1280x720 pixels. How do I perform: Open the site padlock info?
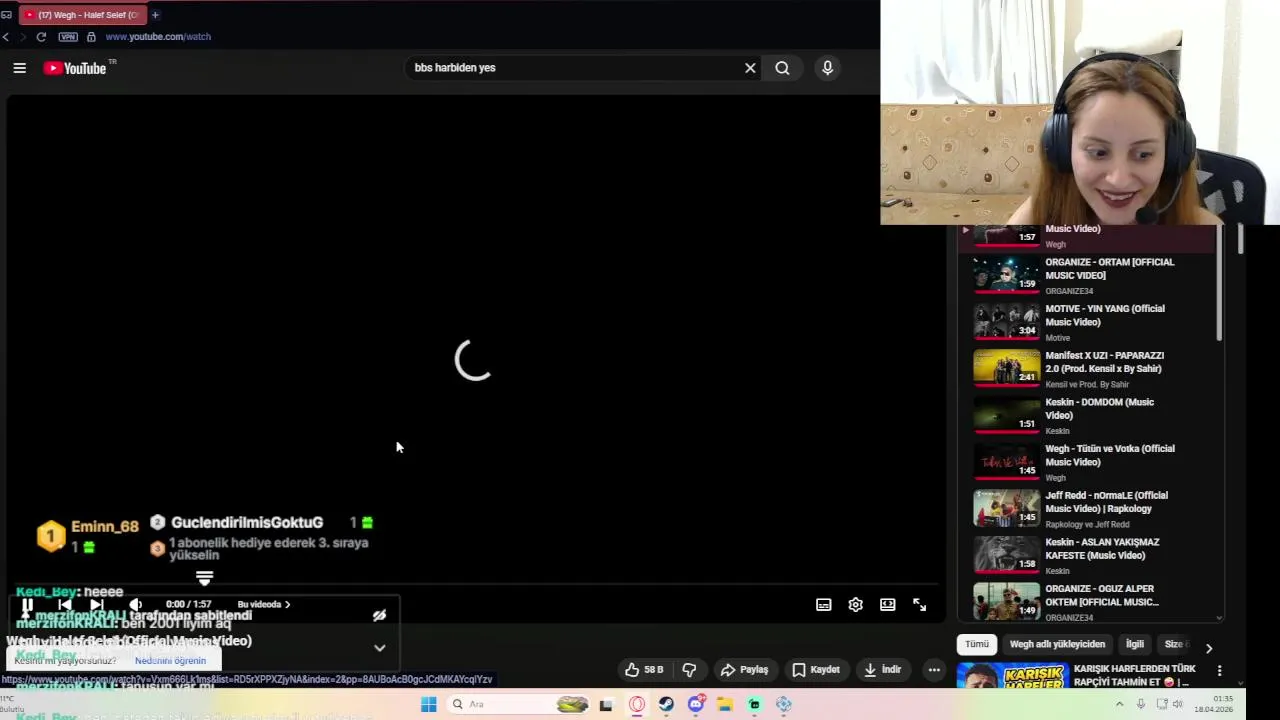tap(91, 37)
